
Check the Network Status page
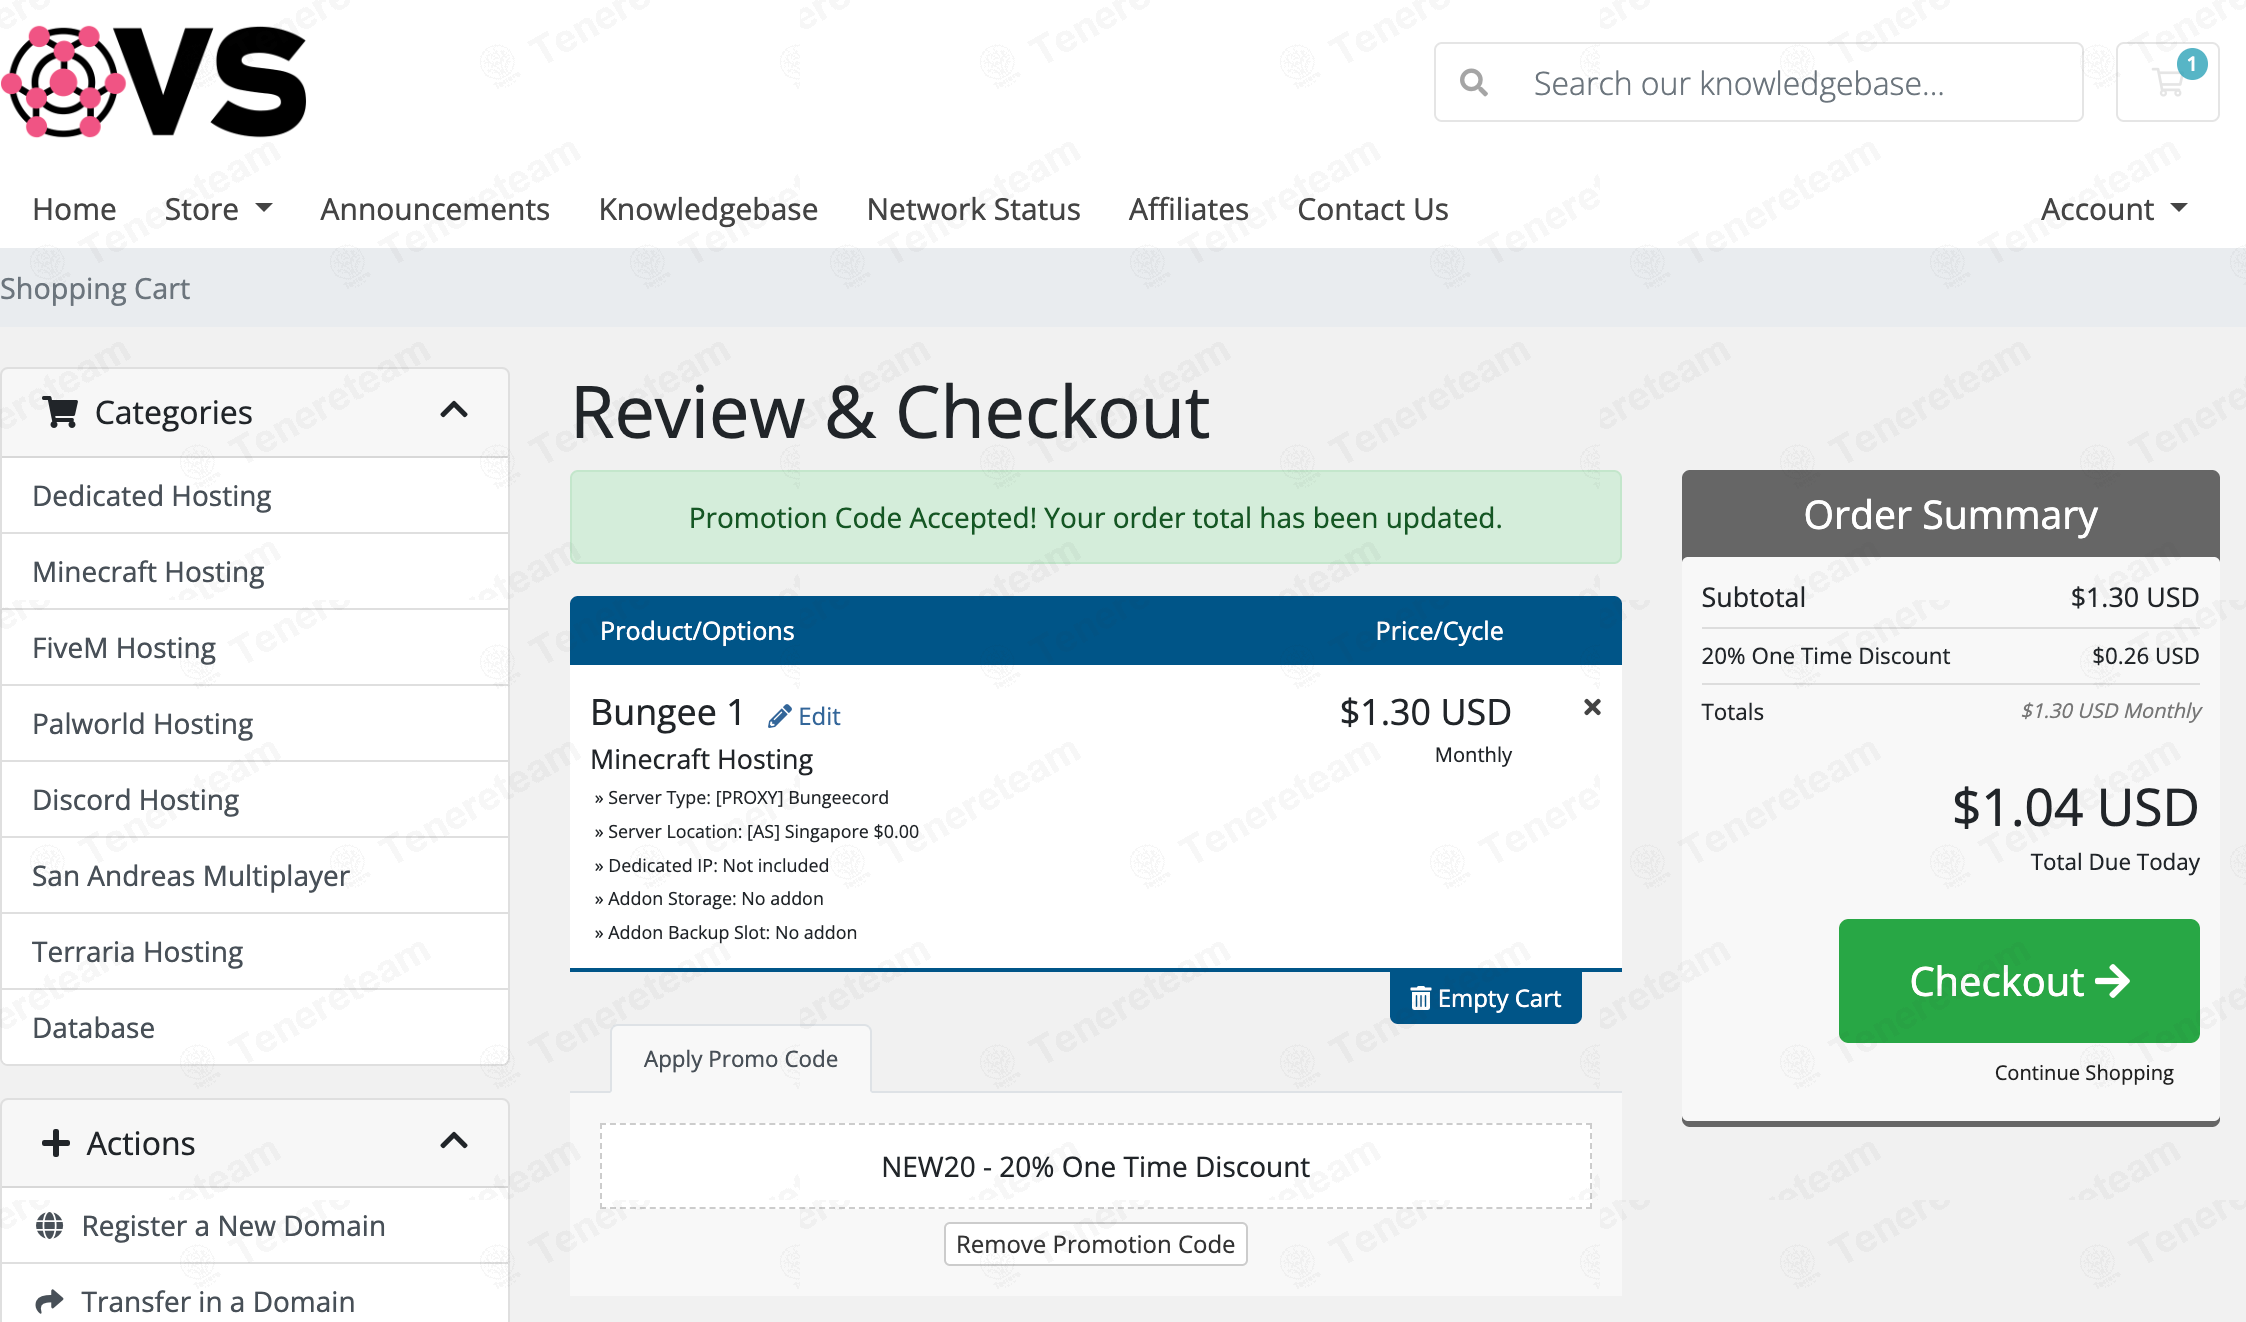(x=973, y=209)
